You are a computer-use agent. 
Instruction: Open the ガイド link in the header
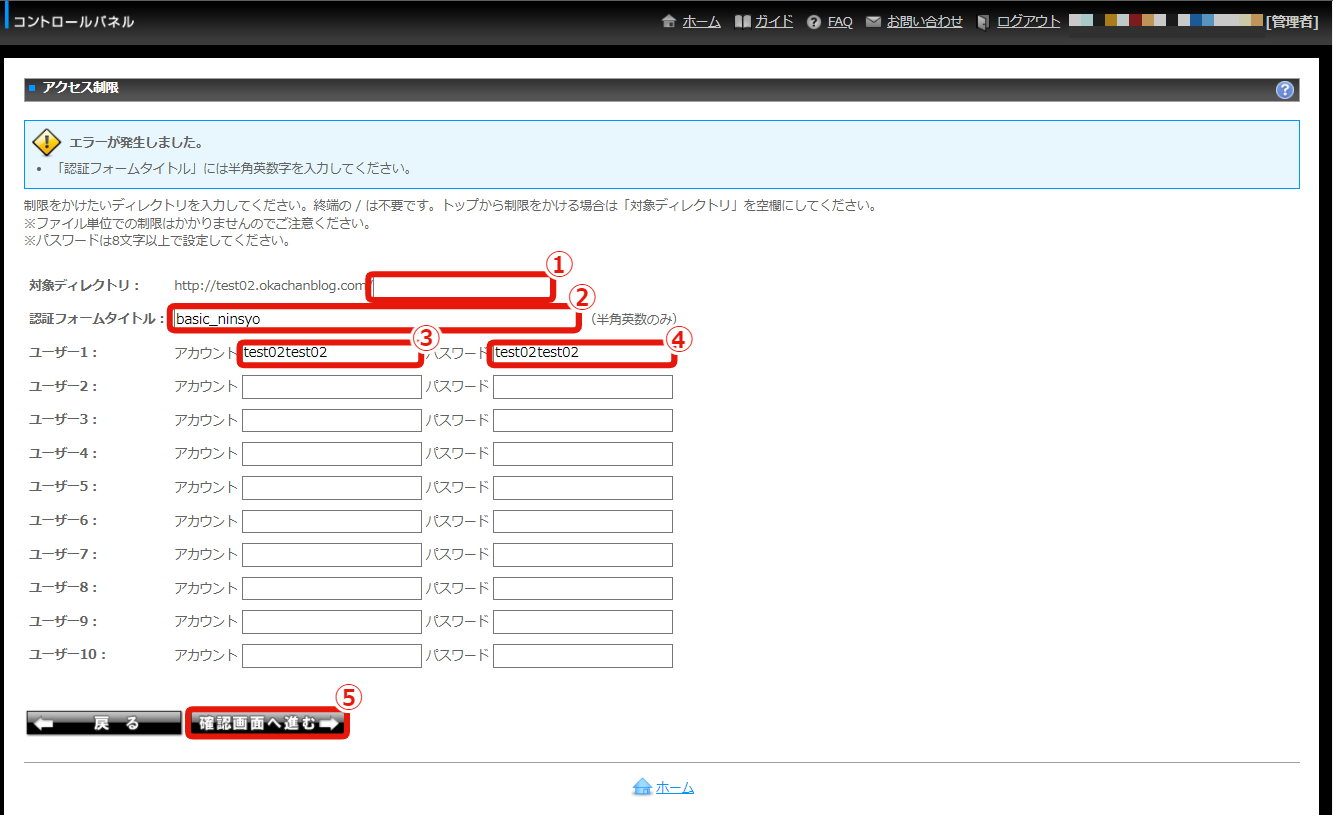coord(774,22)
